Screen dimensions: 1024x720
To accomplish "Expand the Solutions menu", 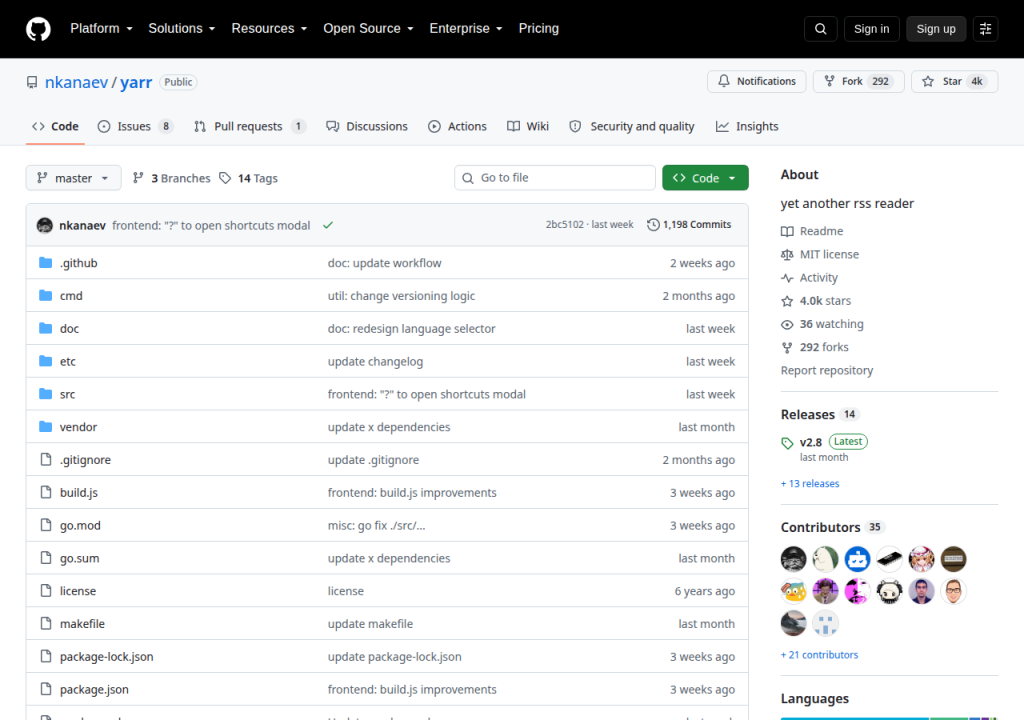I will [182, 29].
